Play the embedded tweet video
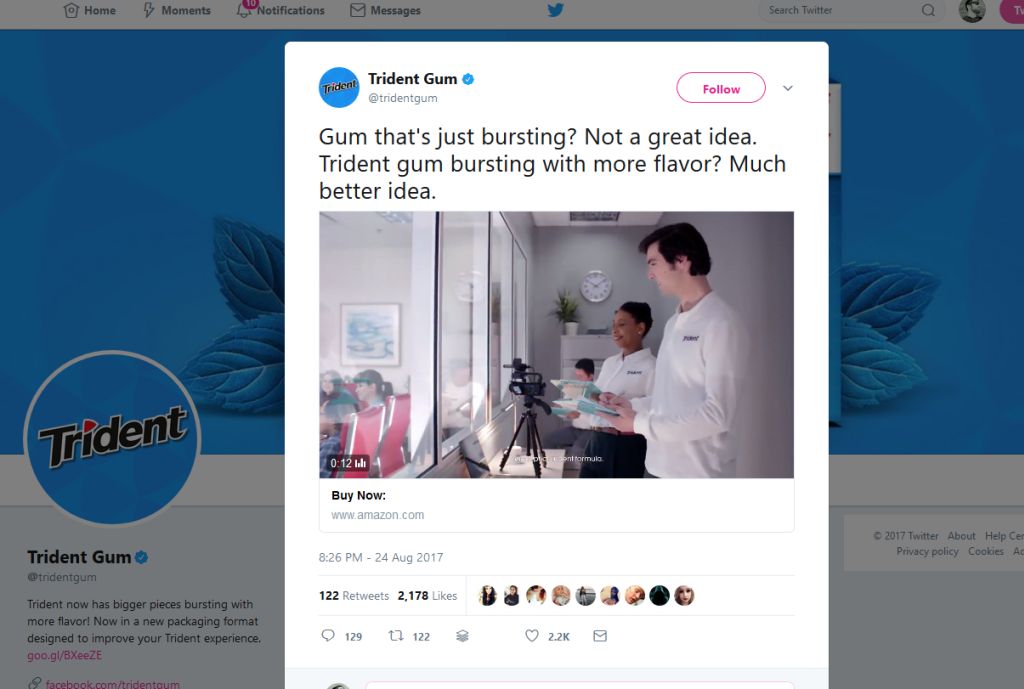 (556, 345)
